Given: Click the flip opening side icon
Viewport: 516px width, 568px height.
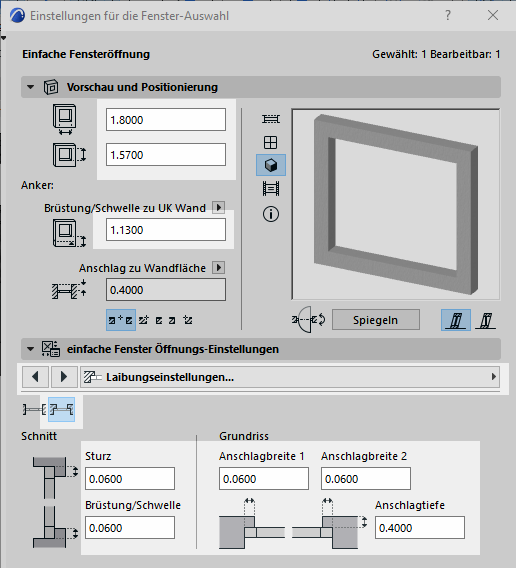Looking at the screenshot, I should pyautogui.click(x=309, y=320).
